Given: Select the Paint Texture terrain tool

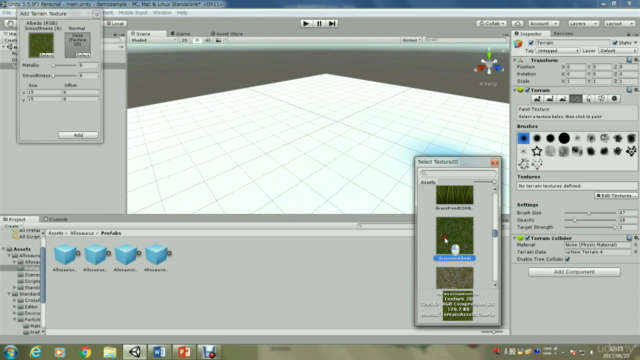Looking at the screenshot, I should (x=576, y=99).
